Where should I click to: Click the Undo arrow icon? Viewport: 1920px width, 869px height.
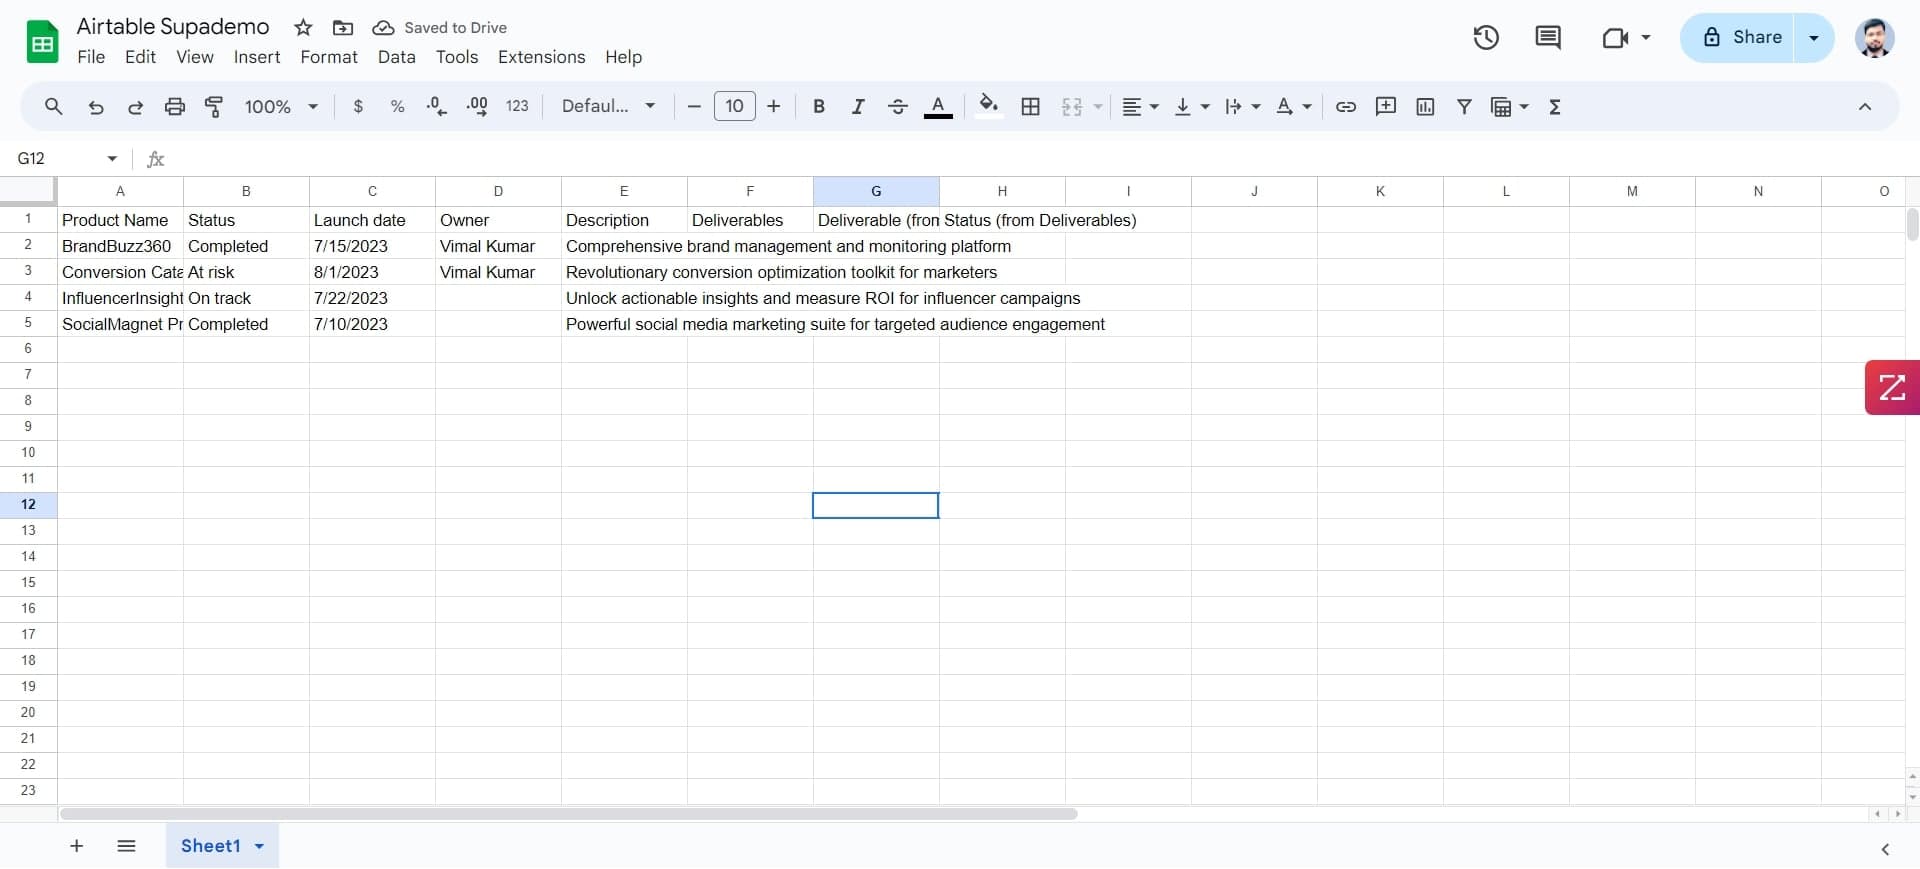click(x=96, y=106)
